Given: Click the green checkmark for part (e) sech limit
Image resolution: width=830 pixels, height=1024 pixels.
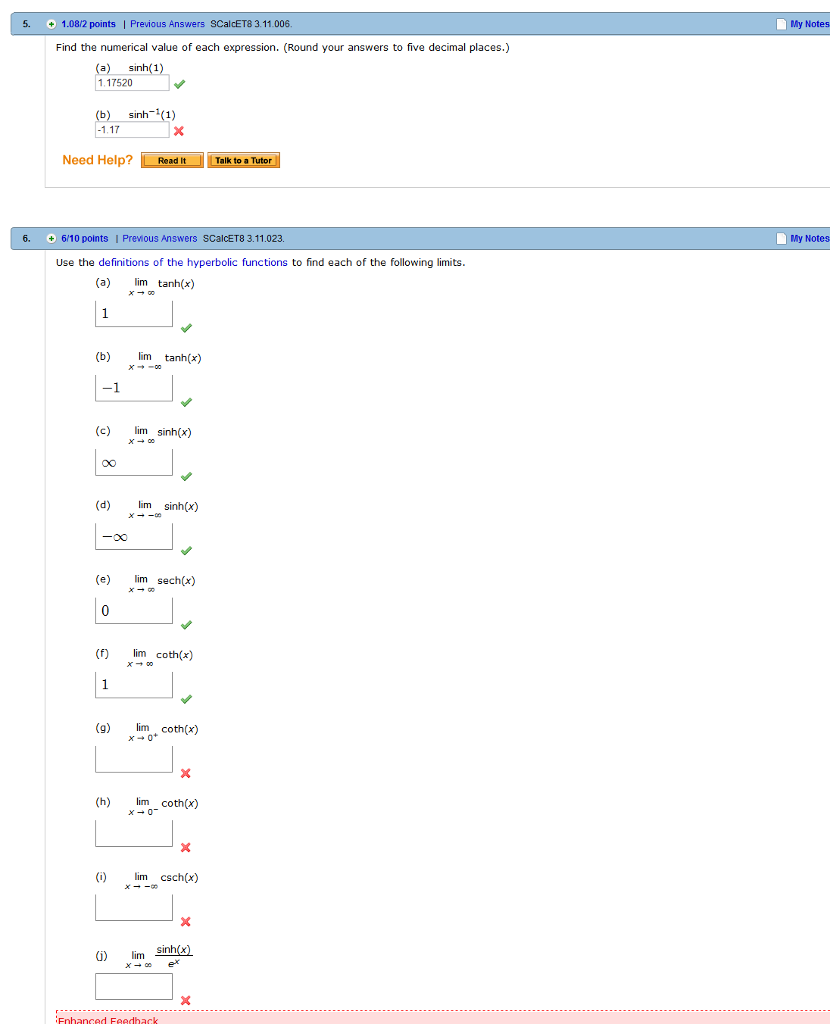Looking at the screenshot, I should point(185,625).
